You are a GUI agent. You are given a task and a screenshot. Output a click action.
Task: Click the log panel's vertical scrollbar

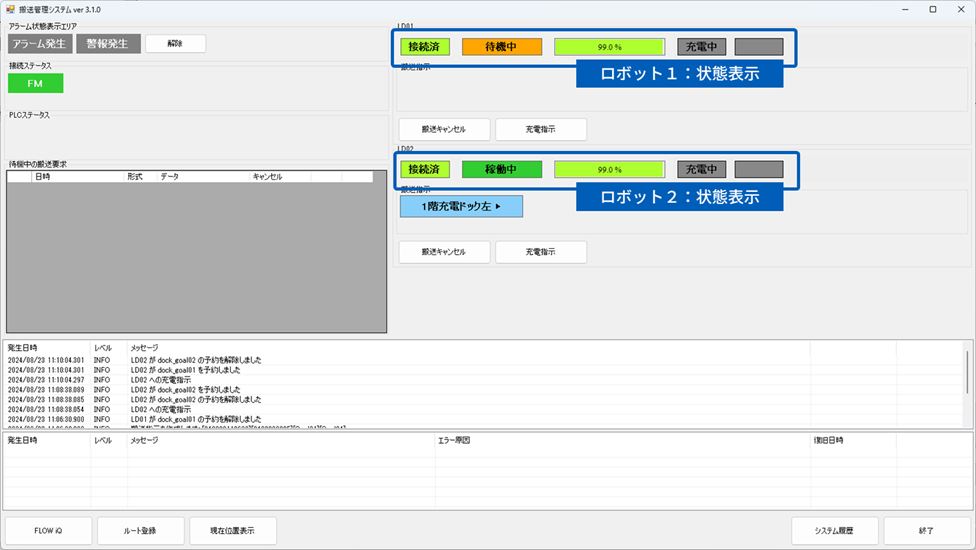[x=967, y=371]
